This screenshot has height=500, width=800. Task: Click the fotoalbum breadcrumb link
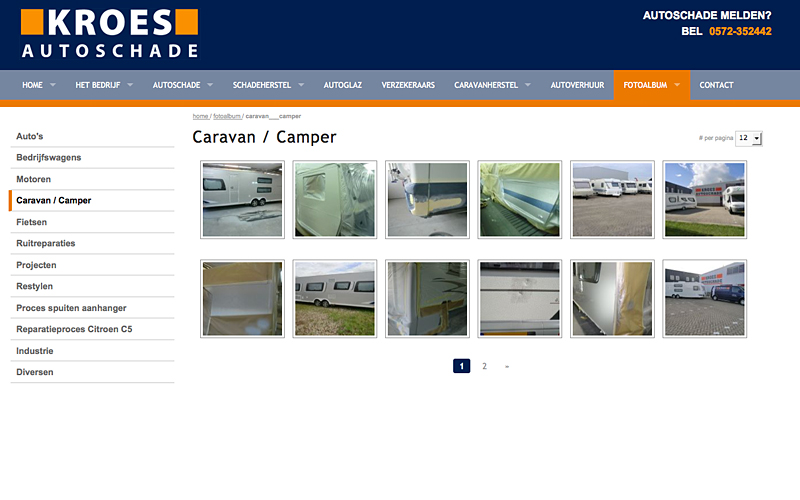[227, 116]
